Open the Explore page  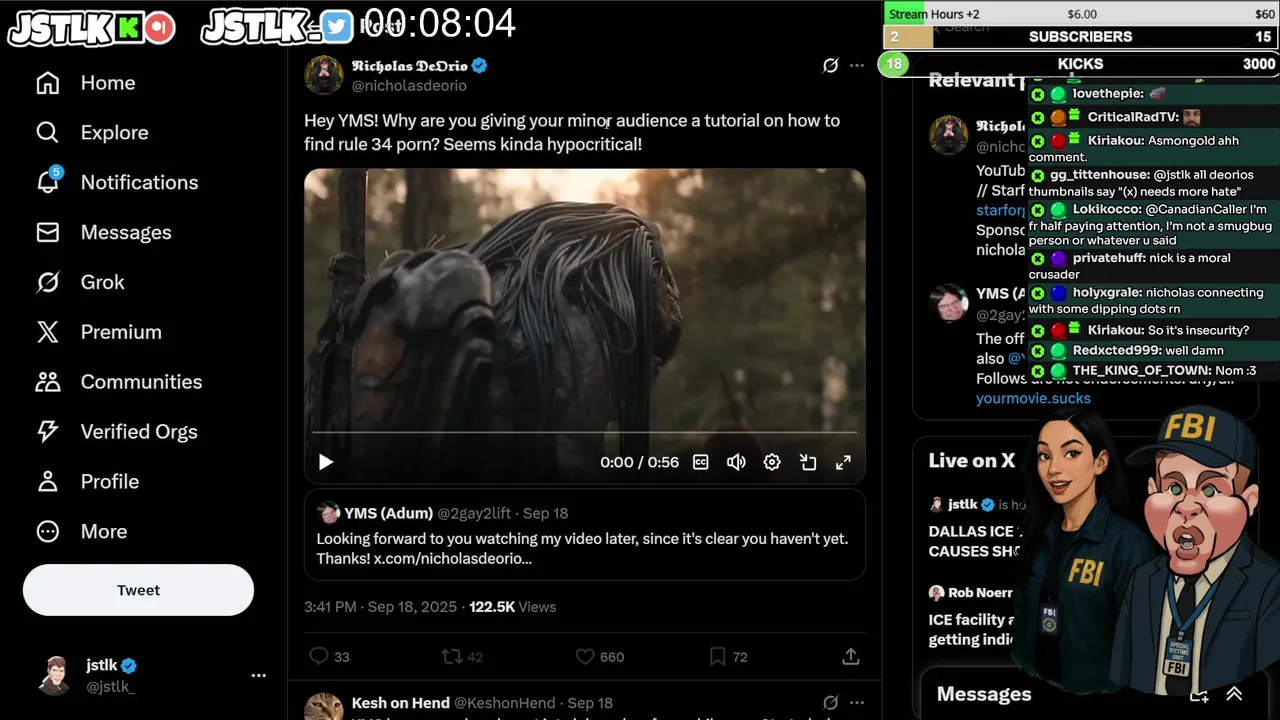(91, 133)
